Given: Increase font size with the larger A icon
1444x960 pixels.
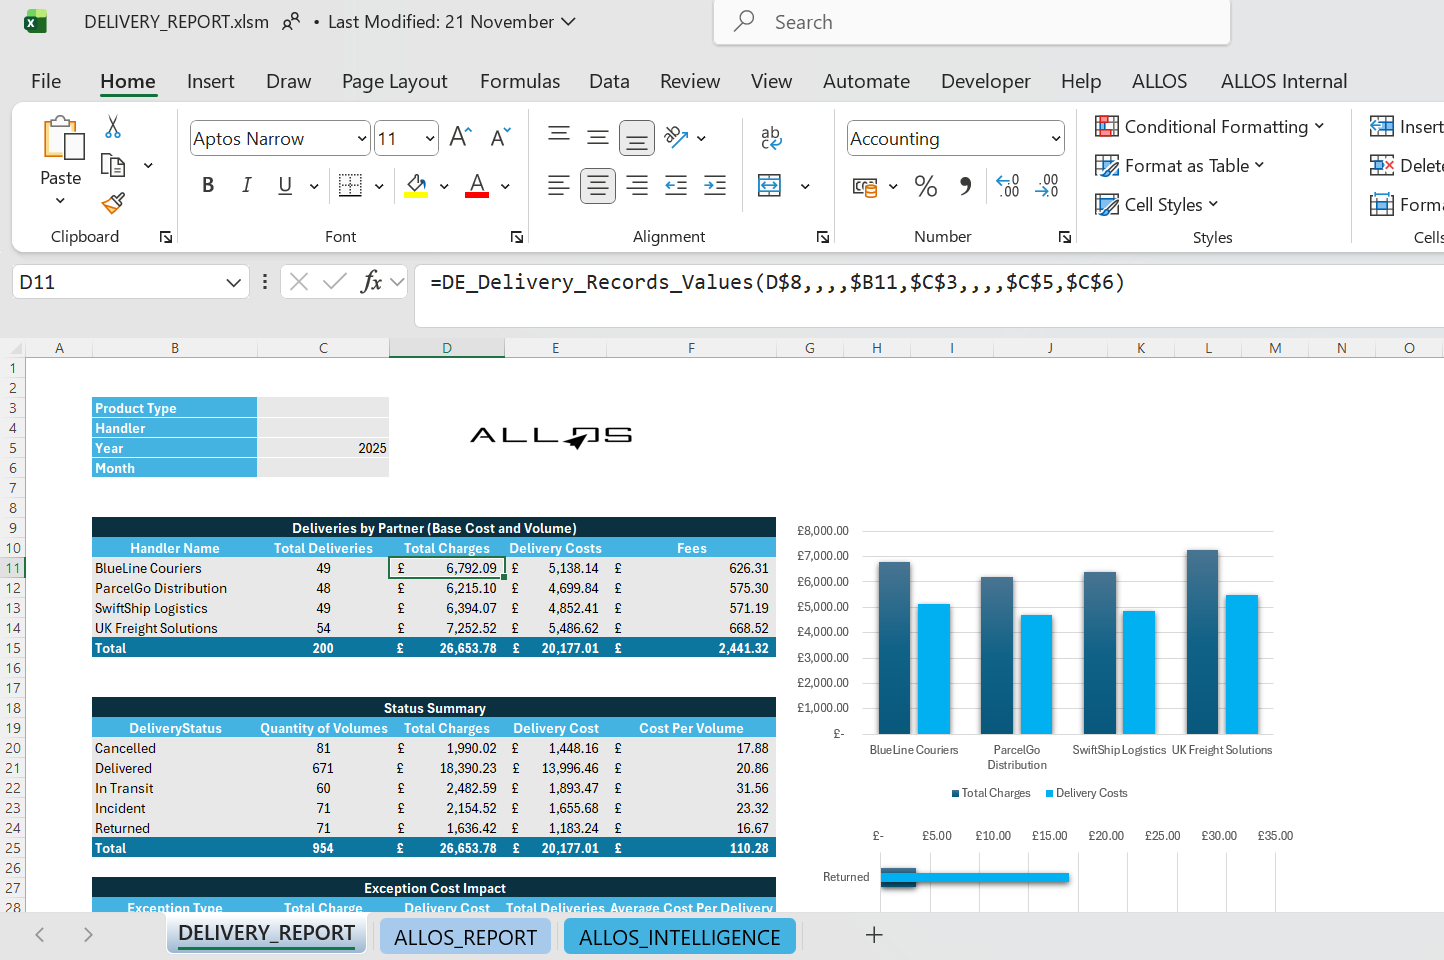Looking at the screenshot, I should click(460, 137).
